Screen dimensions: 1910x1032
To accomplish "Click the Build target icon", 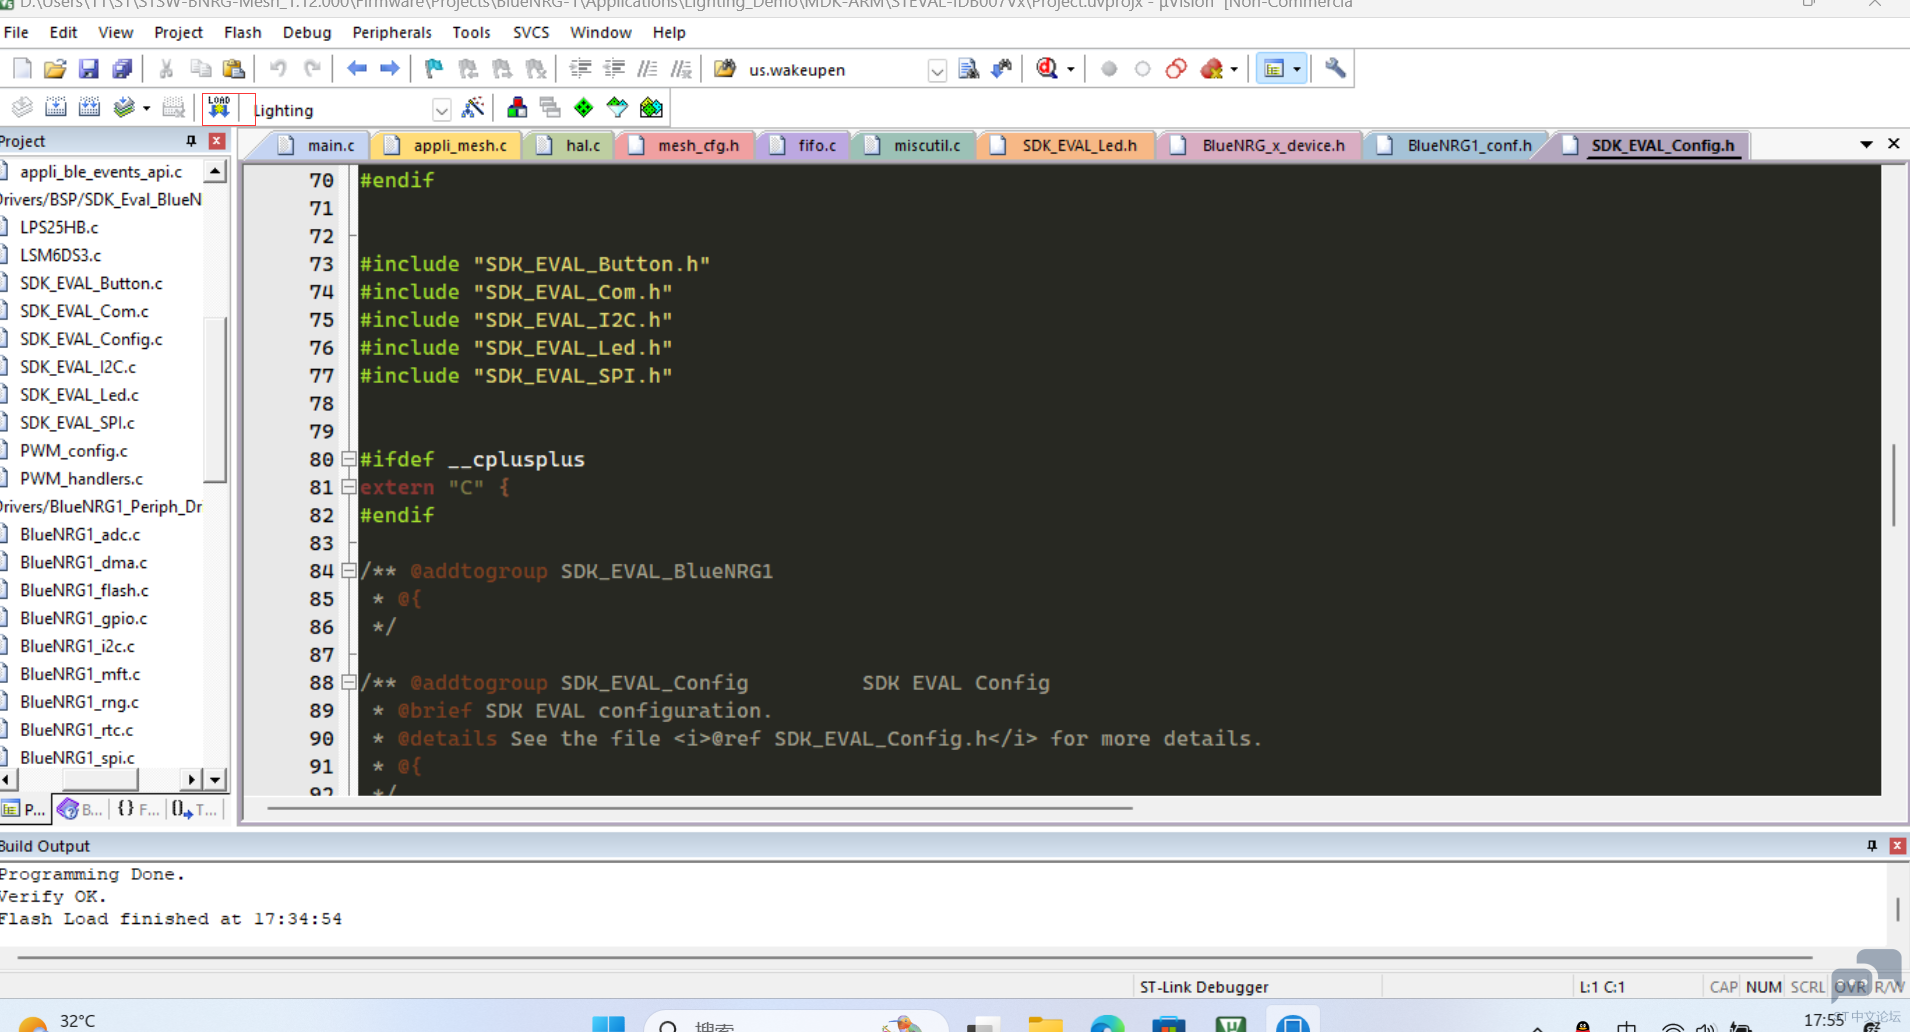I will pos(56,107).
